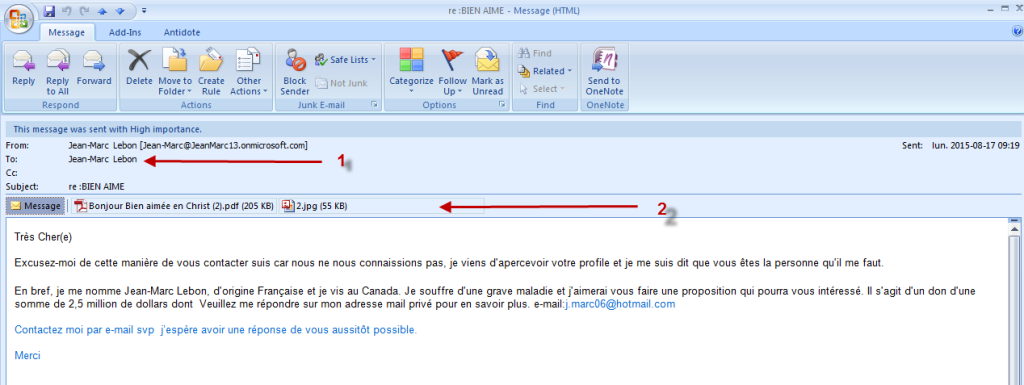Block Sender of this email
This screenshot has height=385, width=1024.
[295, 72]
